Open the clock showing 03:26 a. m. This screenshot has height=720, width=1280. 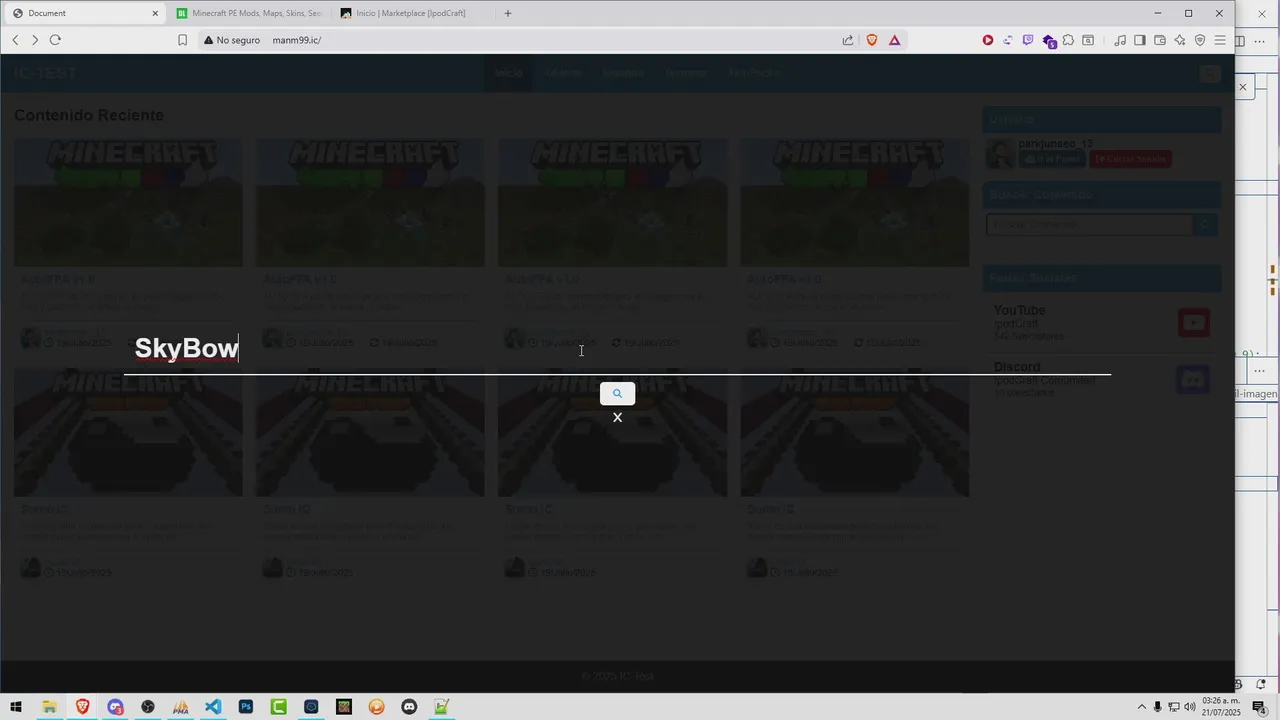[x=1221, y=707]
